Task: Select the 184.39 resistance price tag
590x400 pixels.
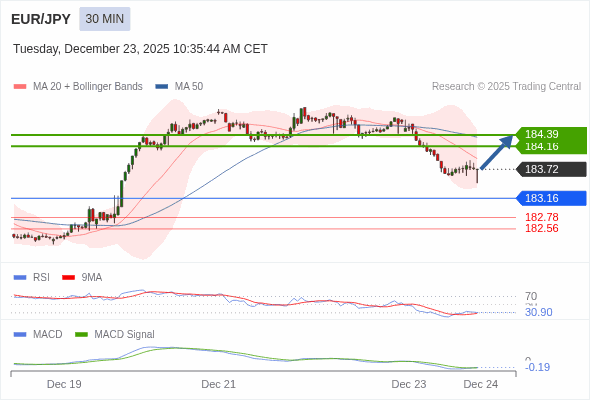Action: pyautogui.click(x=551, y=134)
